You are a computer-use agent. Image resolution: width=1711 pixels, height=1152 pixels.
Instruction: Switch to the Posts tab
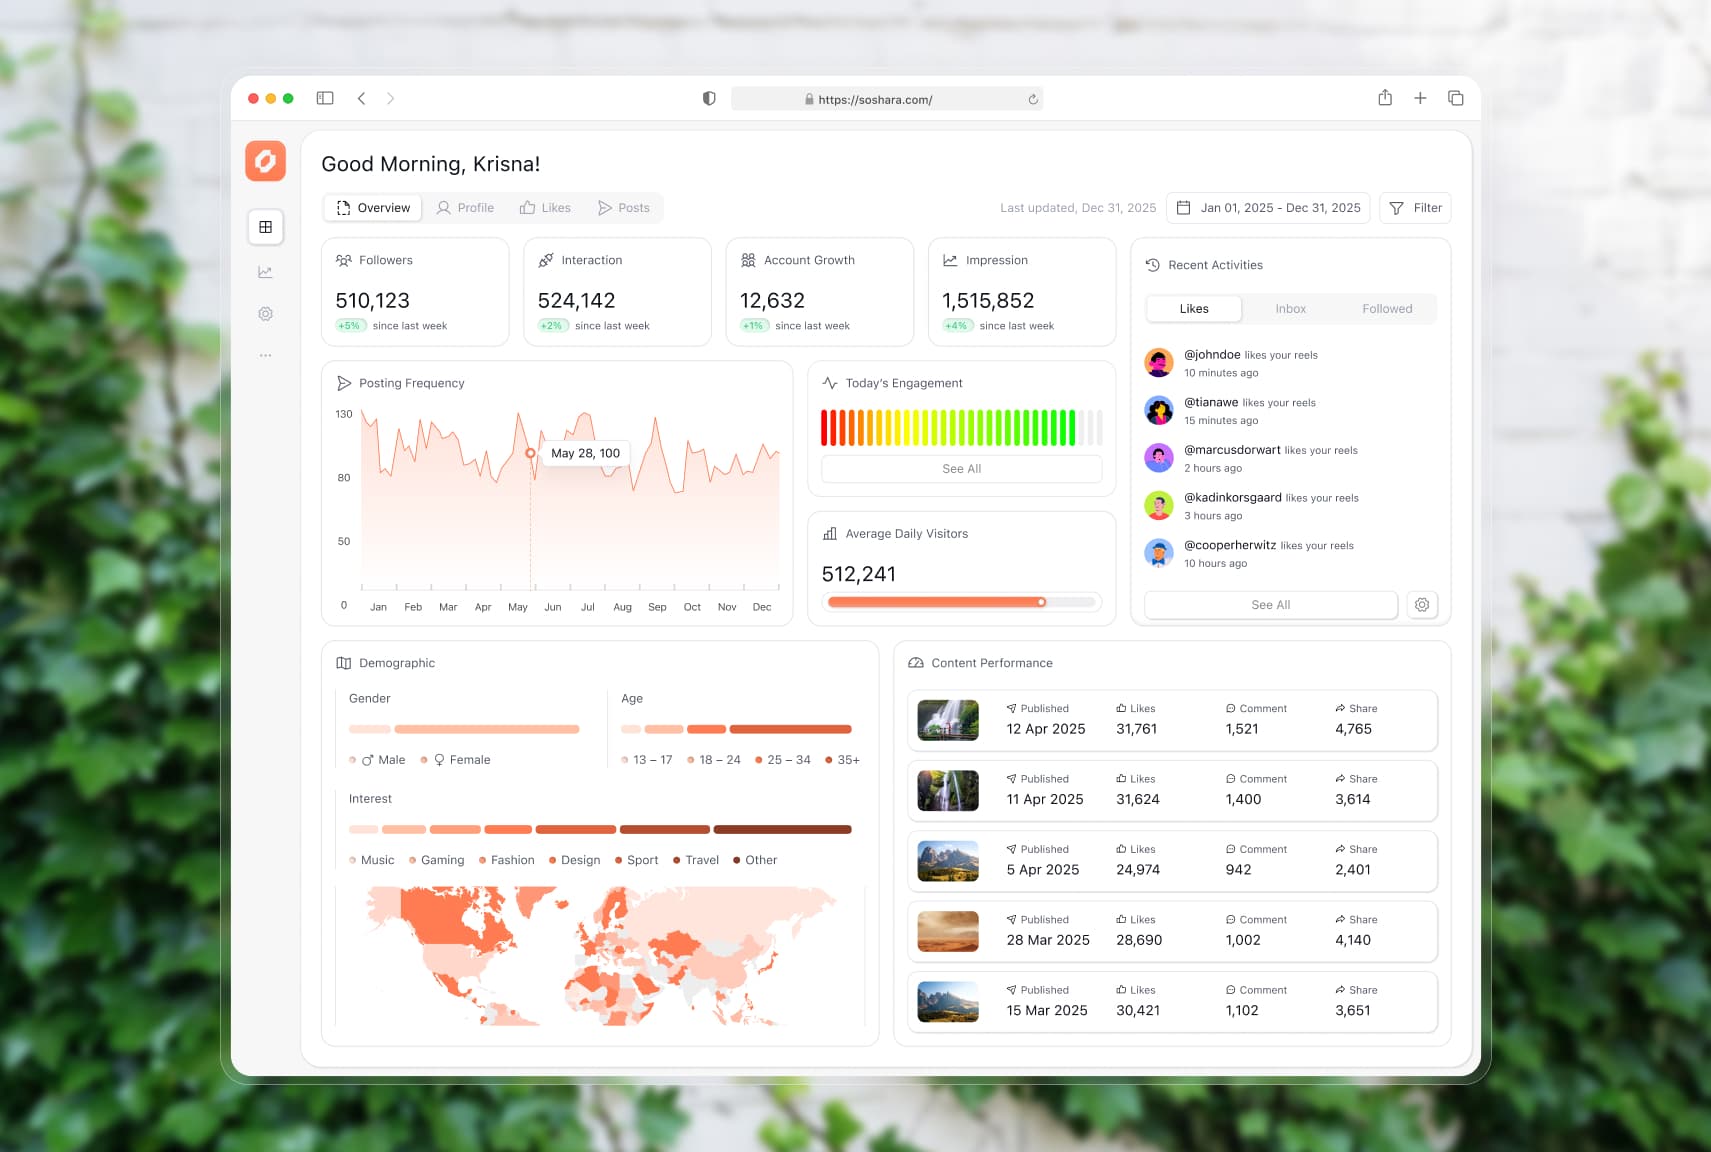[x=623, y=208]
